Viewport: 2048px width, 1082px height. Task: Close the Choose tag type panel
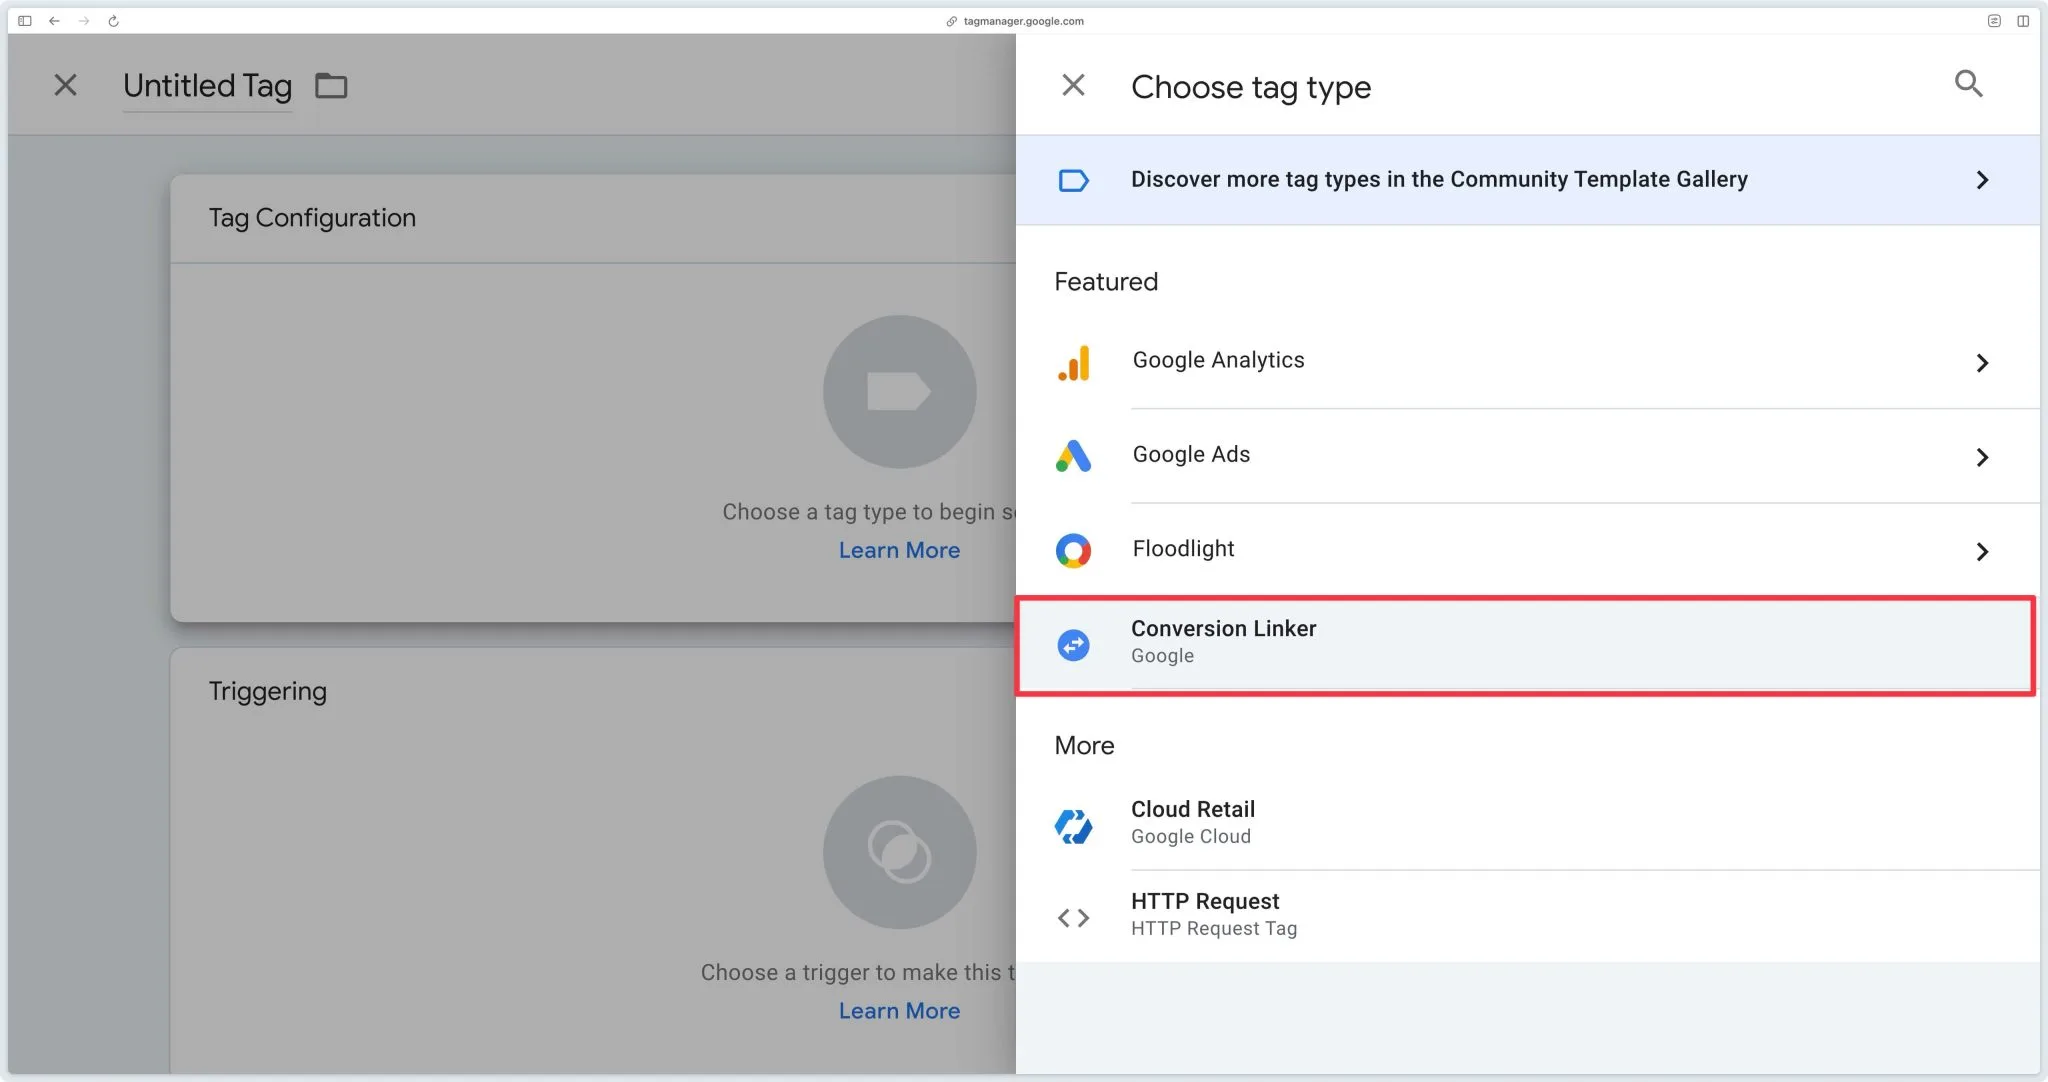pyautogui.click(x=1073, y=85)
